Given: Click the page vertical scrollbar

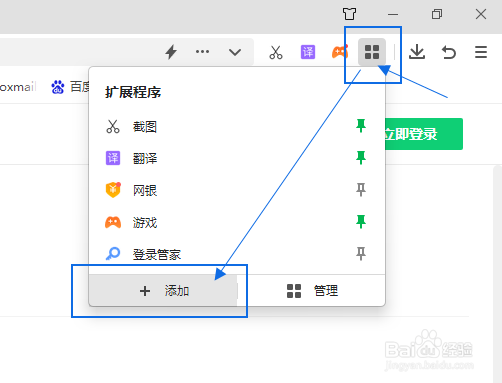Looking at the screenshot, I should click(497, 274).
